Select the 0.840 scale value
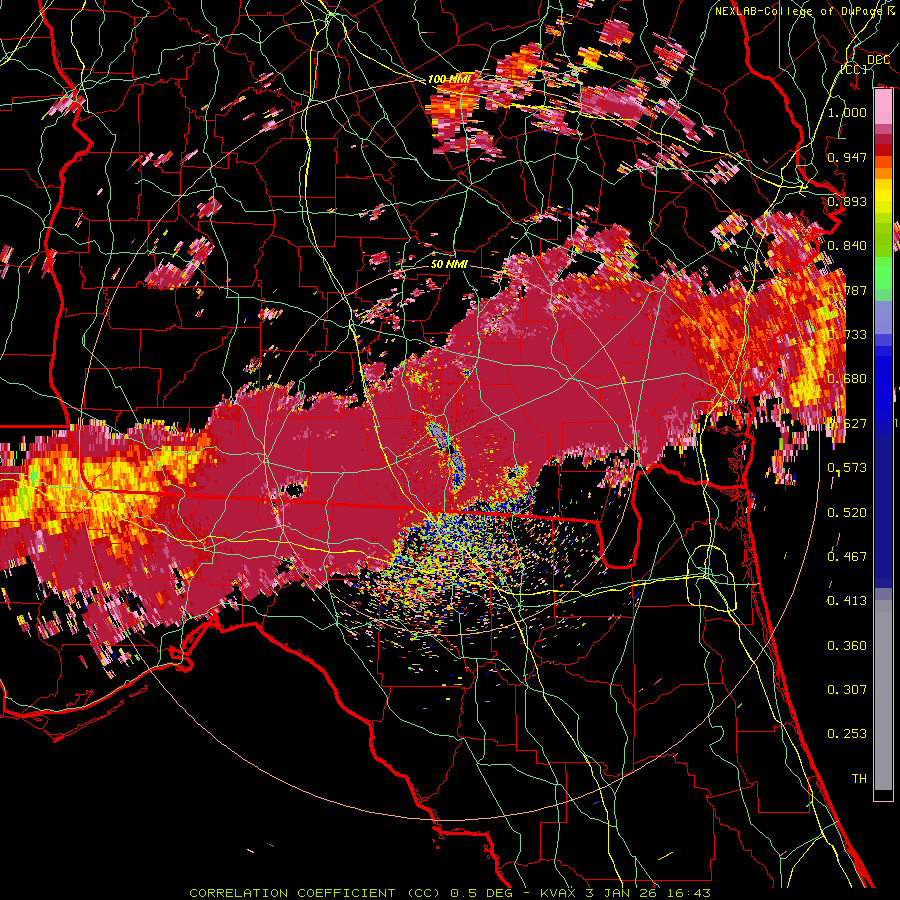This screenshot has width=900, height=900. (x=847, y=246)
